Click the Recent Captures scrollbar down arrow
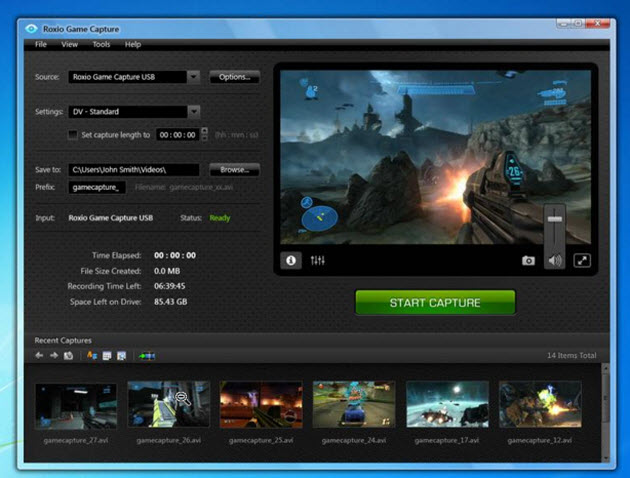 605,458
